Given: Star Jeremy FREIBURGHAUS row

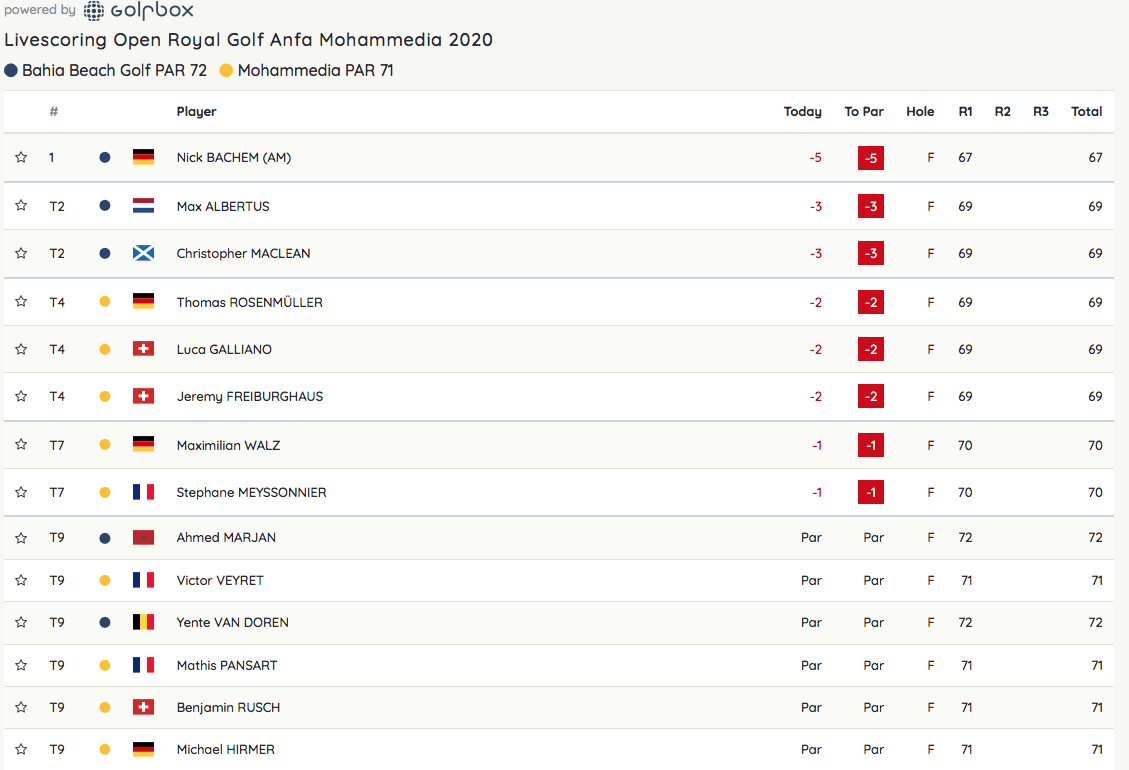Looking at the screenshot, I should (21, 396).
